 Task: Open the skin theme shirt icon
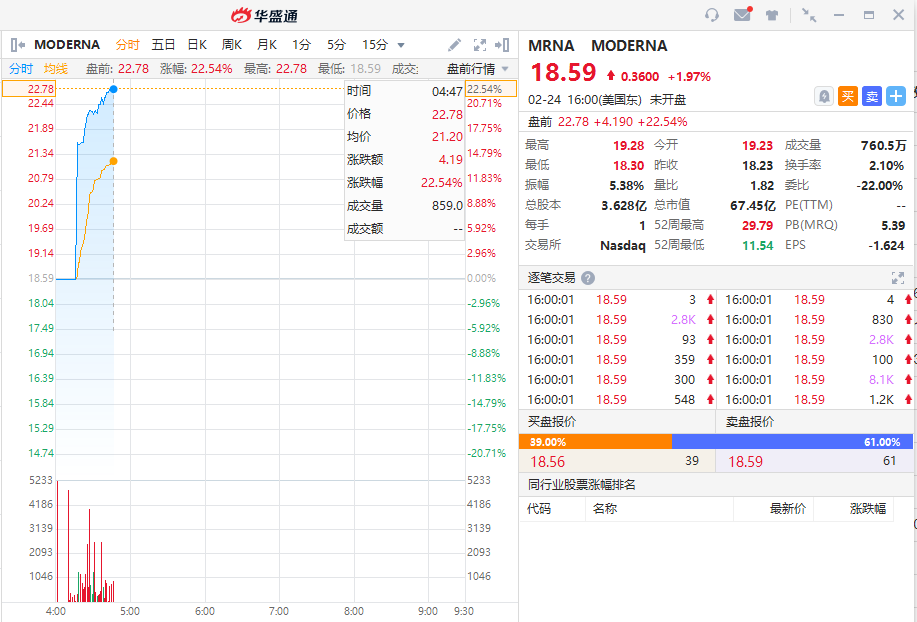(x=772, y=15)
